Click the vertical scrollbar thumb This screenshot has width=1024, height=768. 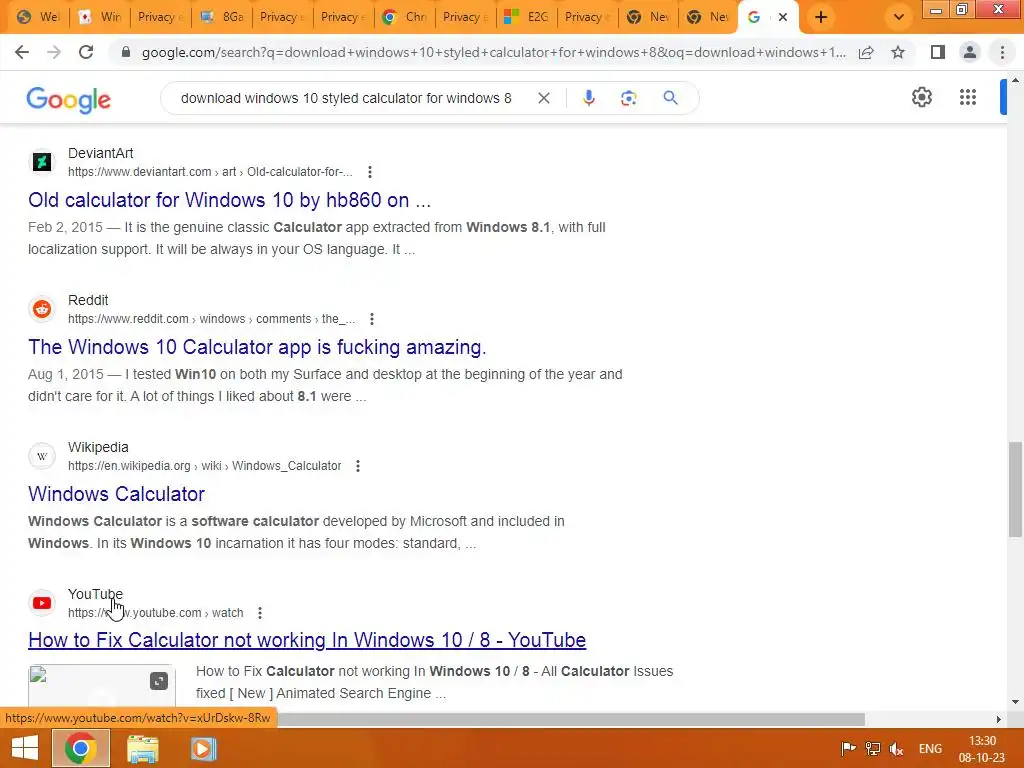(1015, 489)
